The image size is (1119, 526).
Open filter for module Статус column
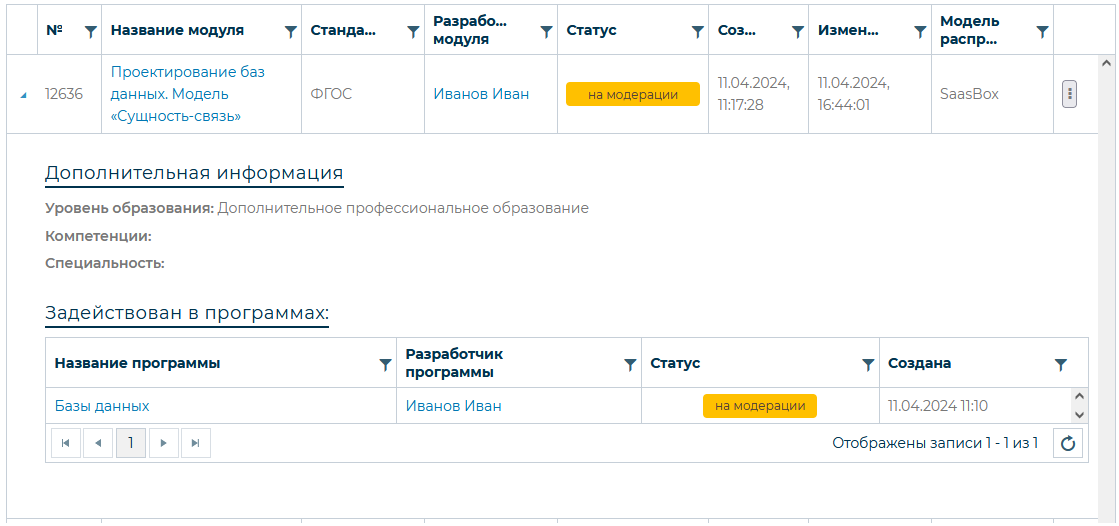[x=698, y=32]
